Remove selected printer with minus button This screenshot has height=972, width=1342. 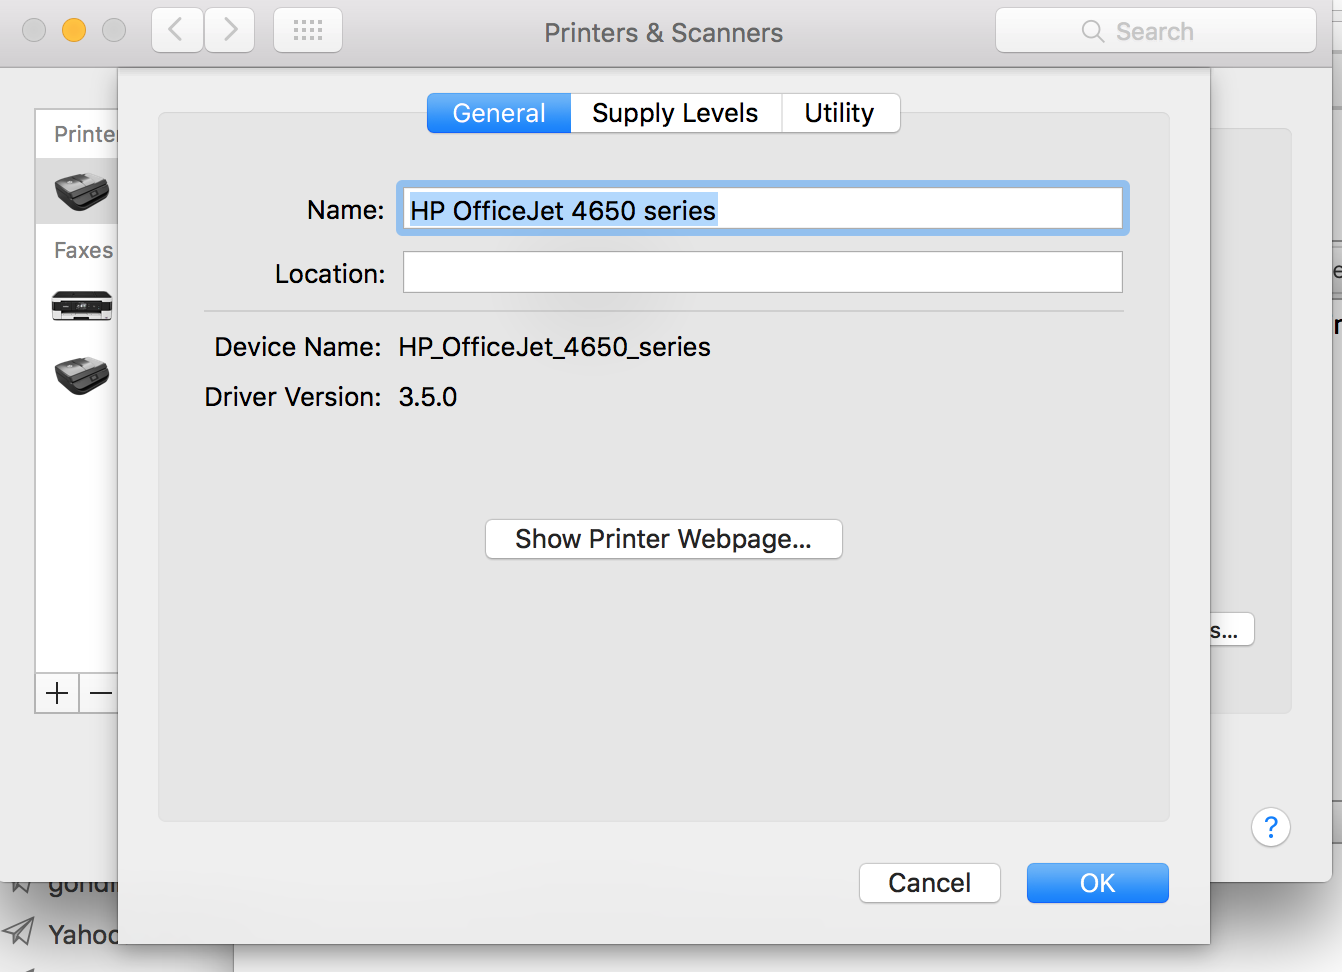click(100, 693)
